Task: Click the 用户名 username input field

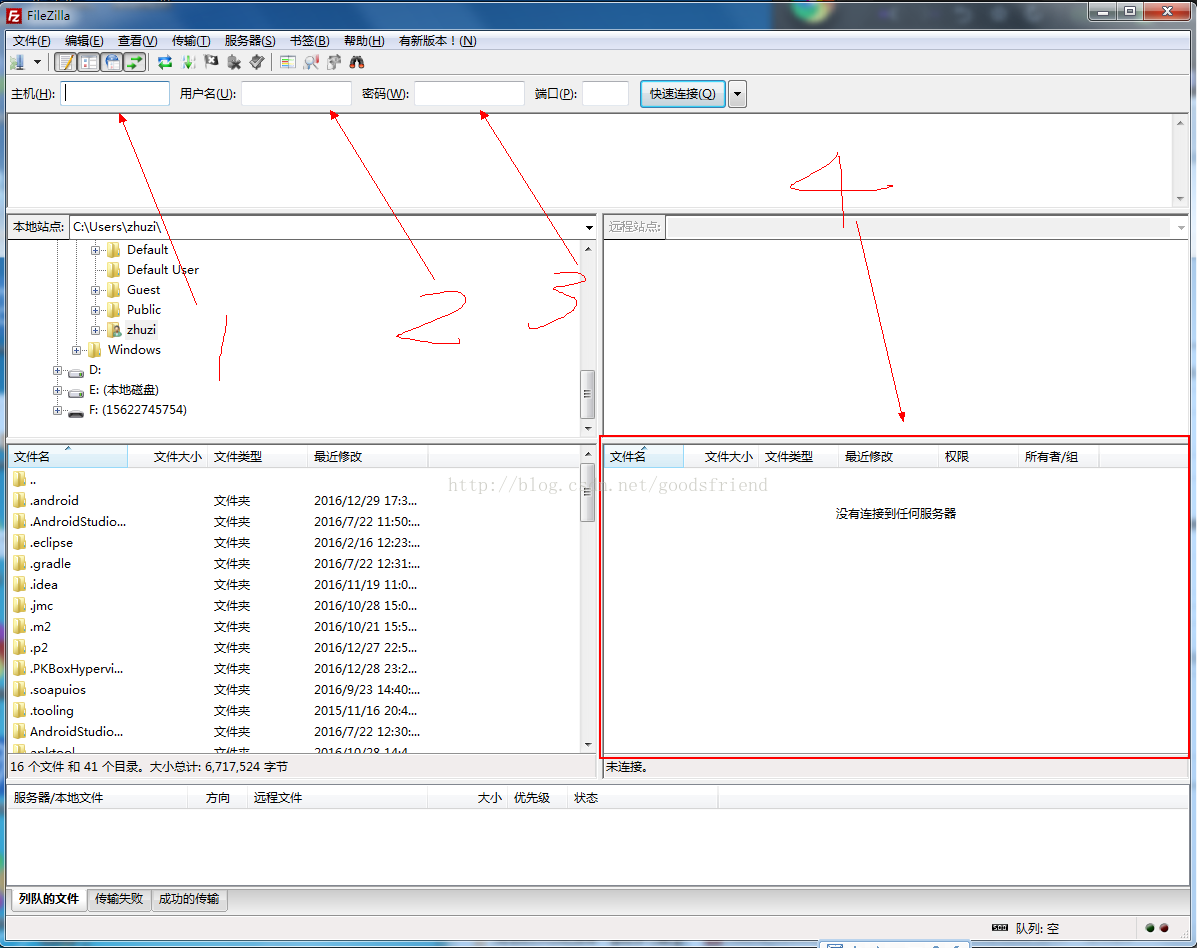Action: click(x=296, y=93)
